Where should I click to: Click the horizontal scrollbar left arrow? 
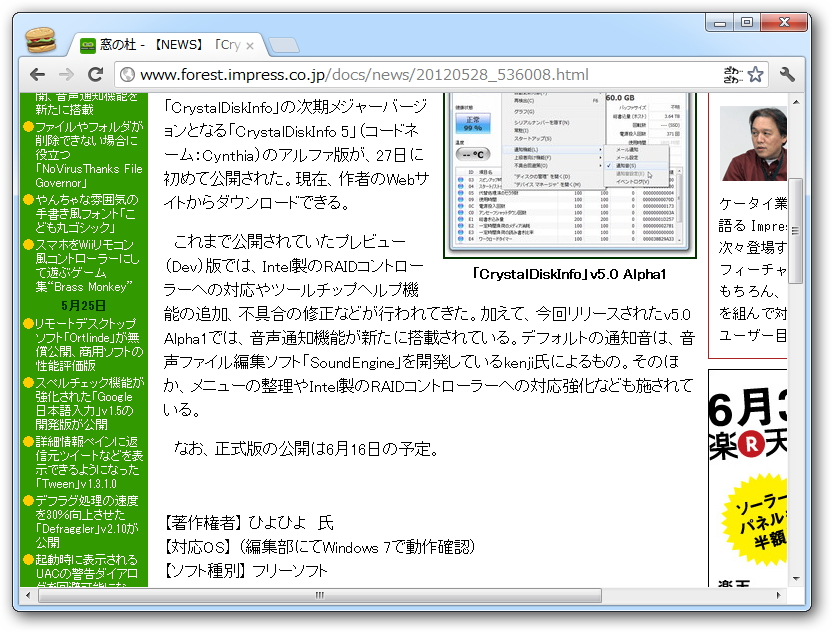[x=28, y=595]
